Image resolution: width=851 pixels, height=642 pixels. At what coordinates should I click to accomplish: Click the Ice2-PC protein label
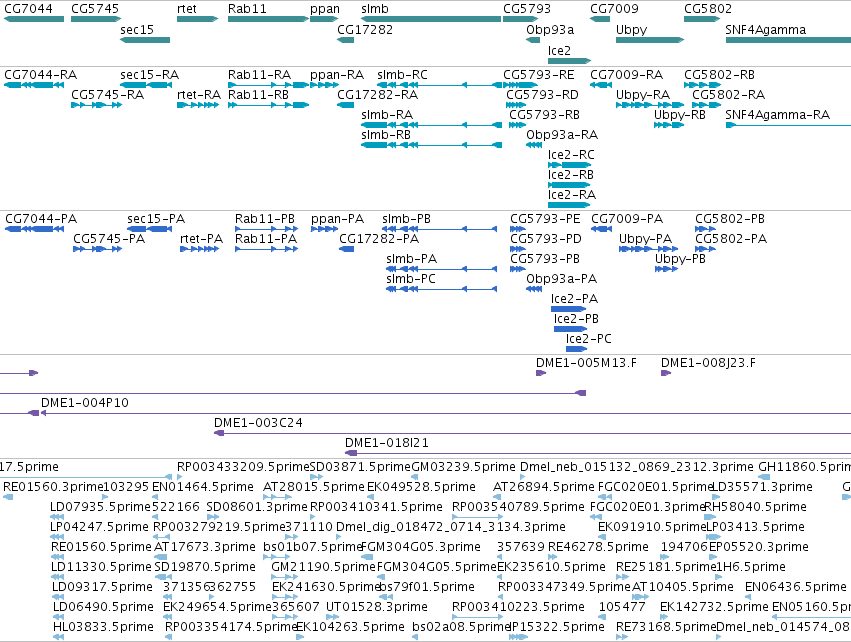pyautogui.click(x=588, y=339)
